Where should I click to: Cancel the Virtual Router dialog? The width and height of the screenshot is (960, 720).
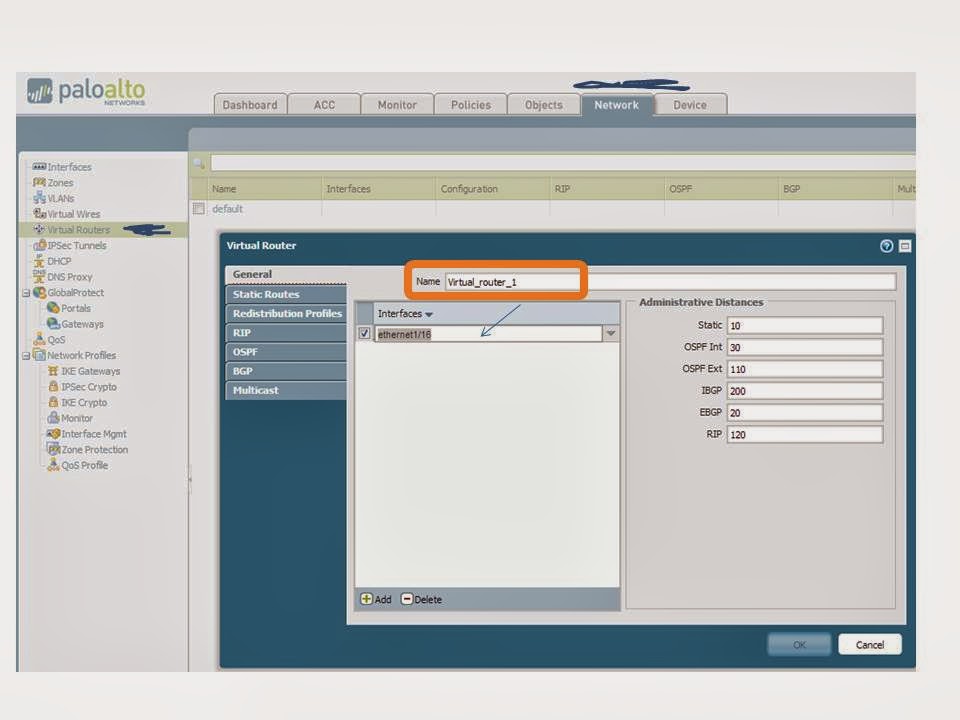[868, 644]
